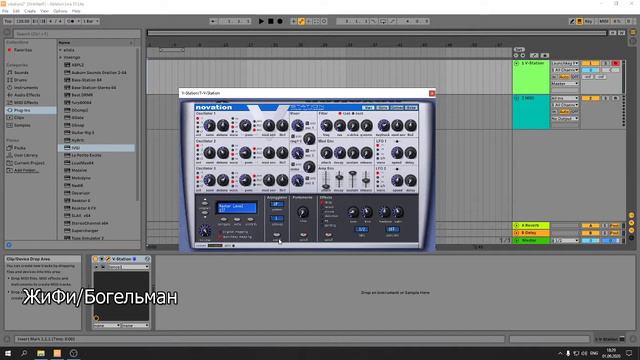Toggle the metronome button
The height and width of the screenshot is (360, 640).
pyautogui.click(x=71, y=21)
